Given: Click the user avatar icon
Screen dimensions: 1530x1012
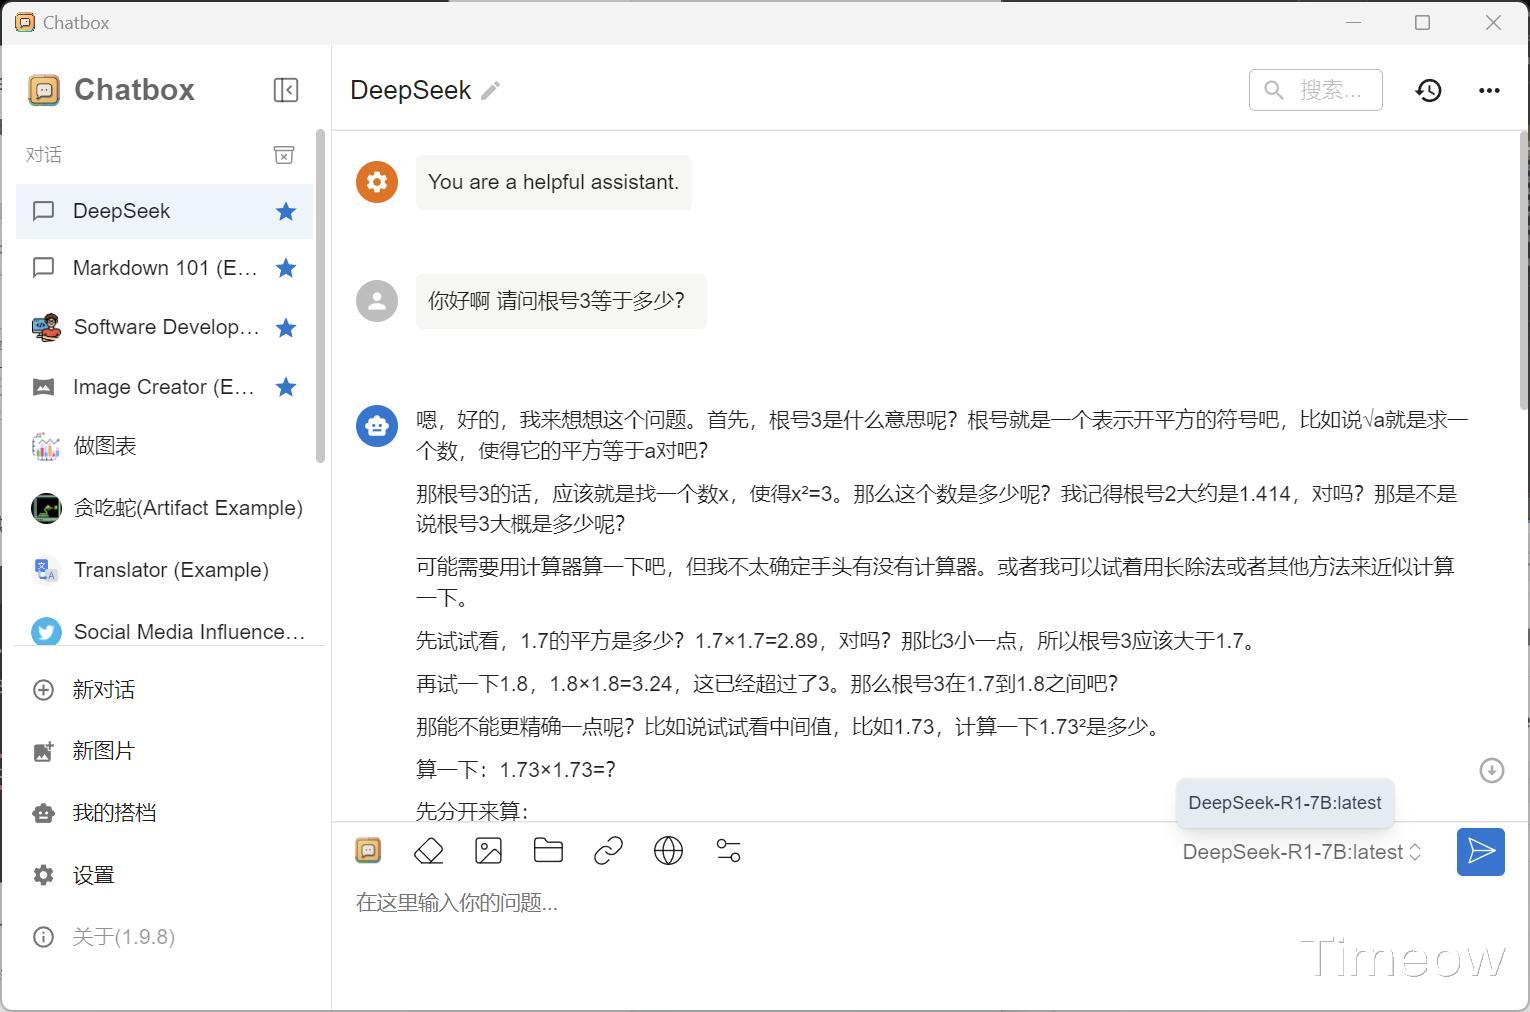Looking at the screenshot, I should pyautogui.click(x=377, y=301).
